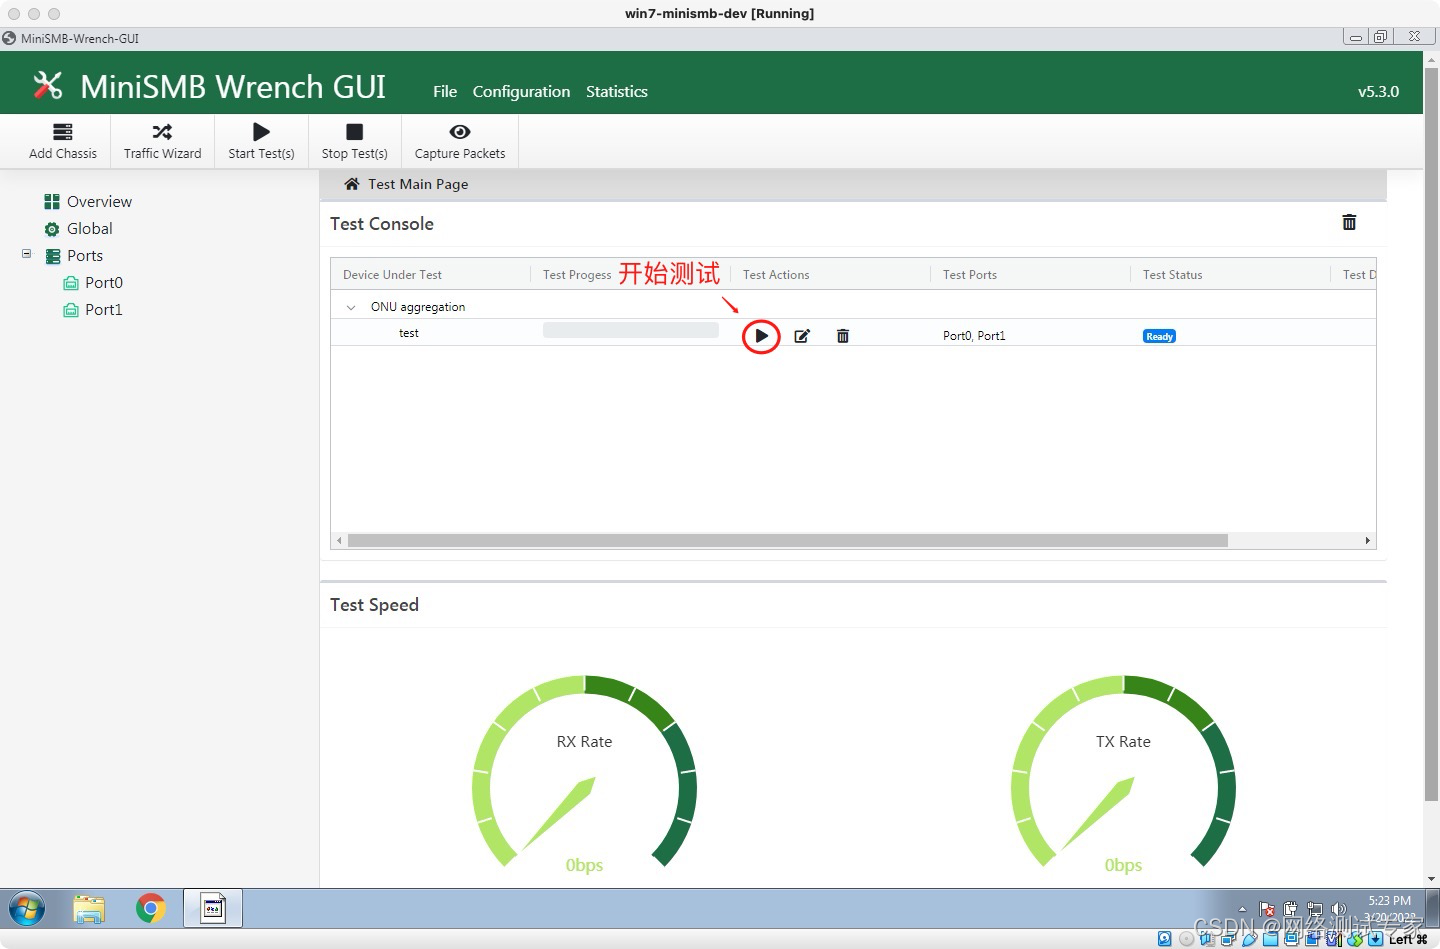Open the Statistics menu
The image size is (1440, 949).
coord(616,91)
